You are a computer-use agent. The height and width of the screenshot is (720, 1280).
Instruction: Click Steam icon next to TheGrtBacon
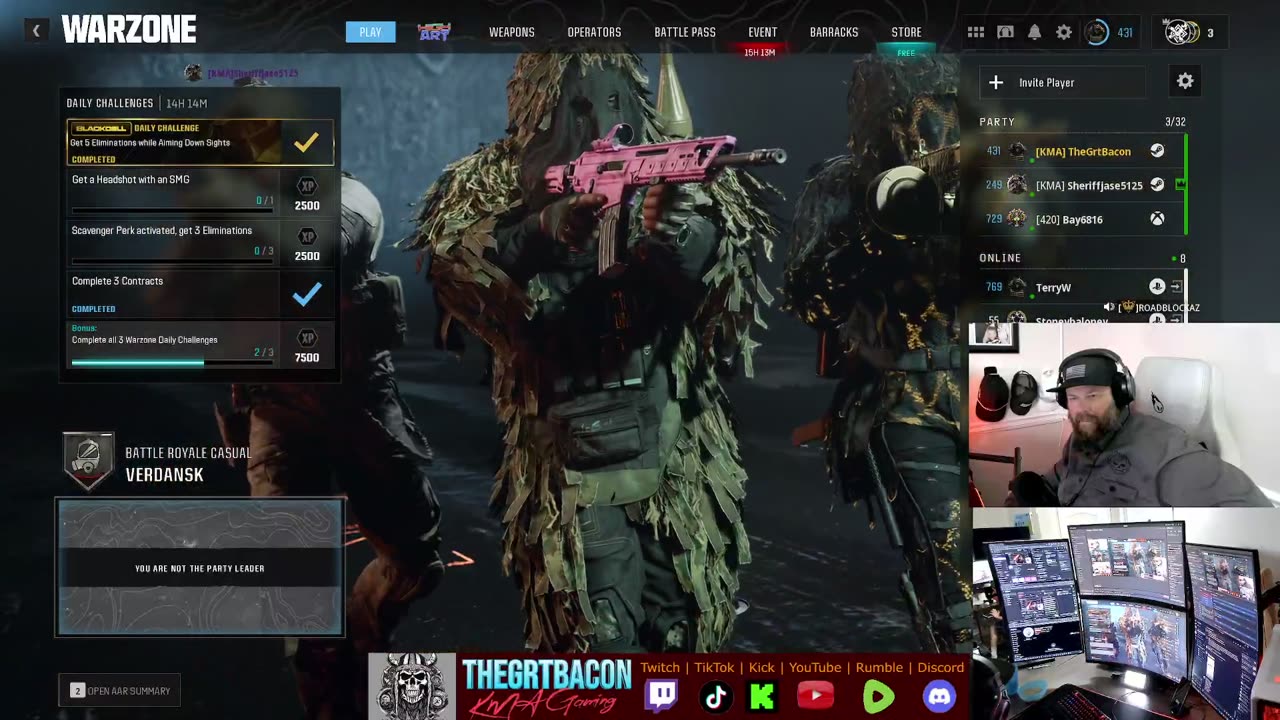pos(1157,151)
